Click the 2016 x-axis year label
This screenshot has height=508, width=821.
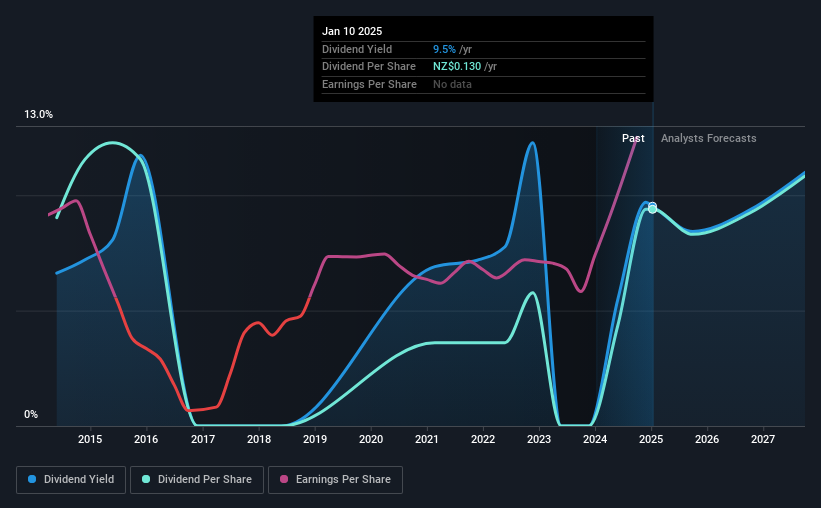pos(146,439)
